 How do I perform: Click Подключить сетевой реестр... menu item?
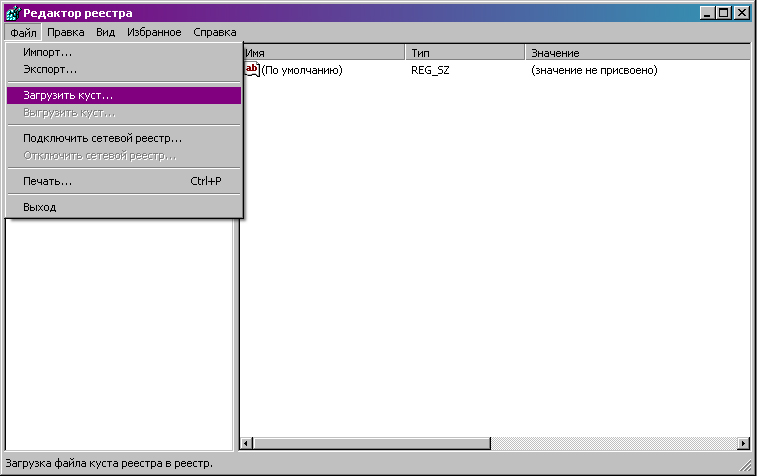pyautogui.click(x=102, y=138)
